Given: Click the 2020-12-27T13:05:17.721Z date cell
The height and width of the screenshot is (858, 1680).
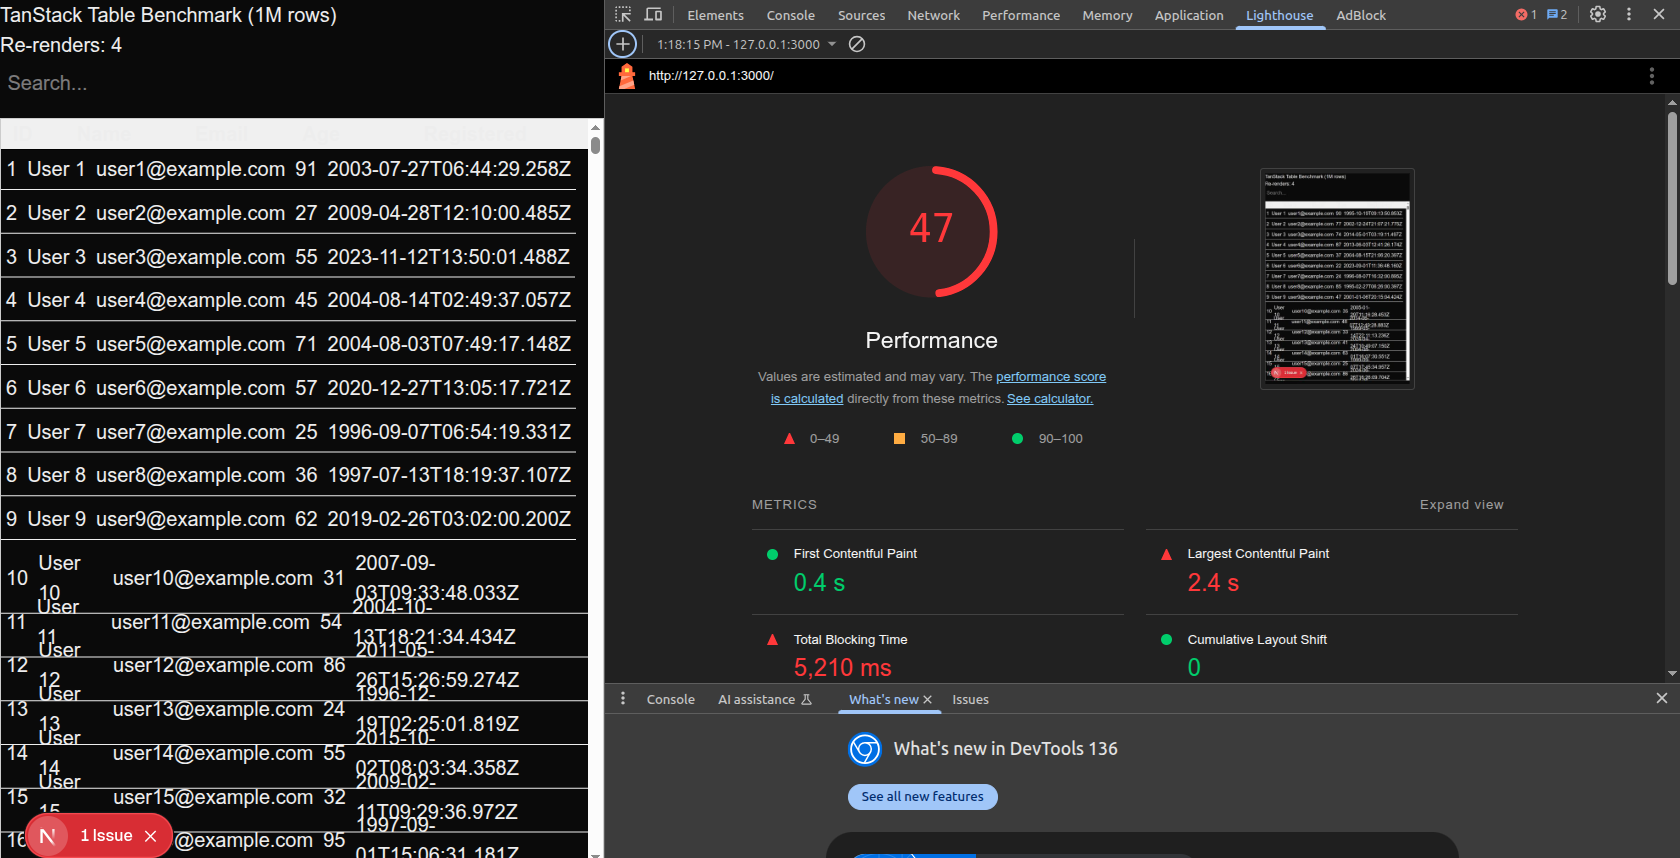Looking at the screenshot, I should (449, 389).
